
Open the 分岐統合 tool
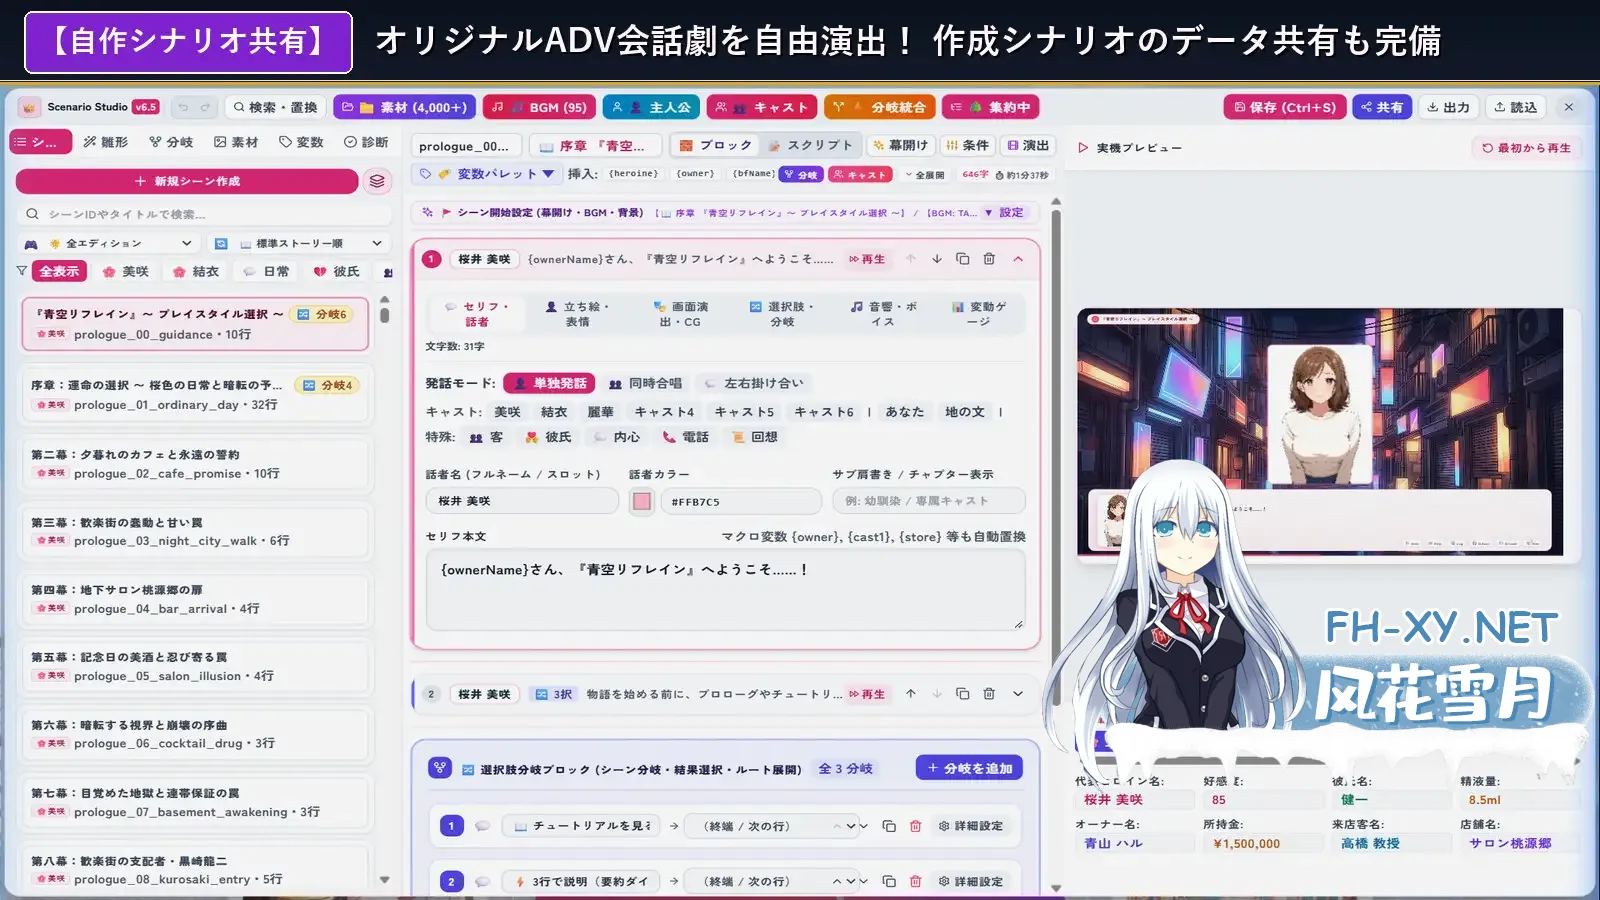(880, 107)
